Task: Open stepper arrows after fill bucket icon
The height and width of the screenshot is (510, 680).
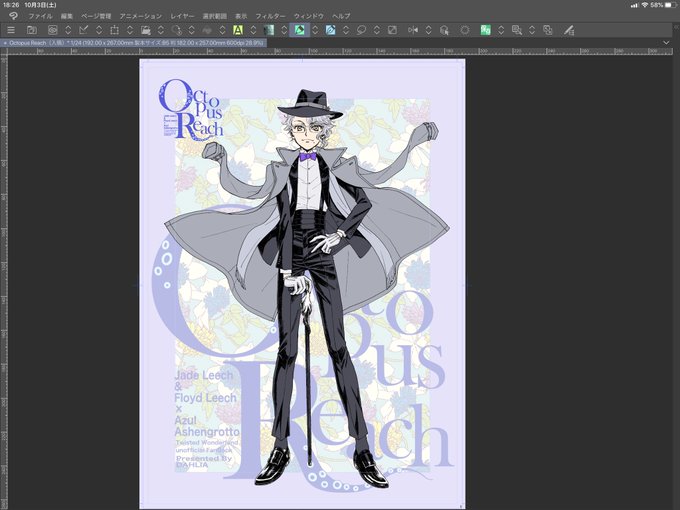Action: point(315,30)
